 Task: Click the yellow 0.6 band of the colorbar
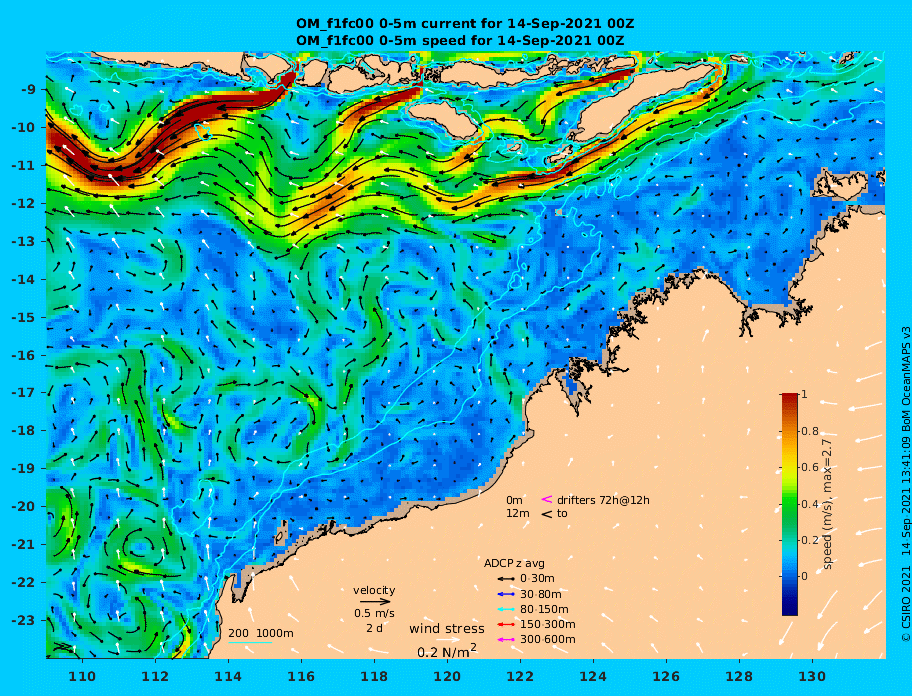tap(790, 467)
